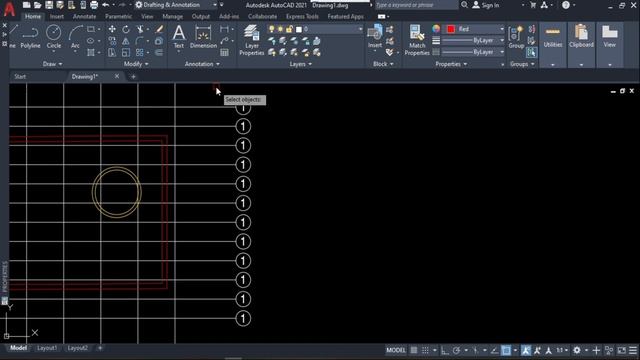The image size is (640, 360).
Task: Activate the Rotate tool
Action: click(126, 29)
